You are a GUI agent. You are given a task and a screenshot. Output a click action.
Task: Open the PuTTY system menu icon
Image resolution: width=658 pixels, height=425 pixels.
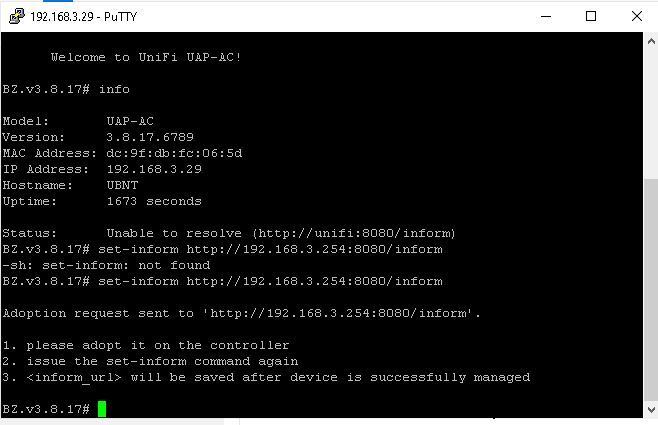pyautogui.click(x=17, y=16)
